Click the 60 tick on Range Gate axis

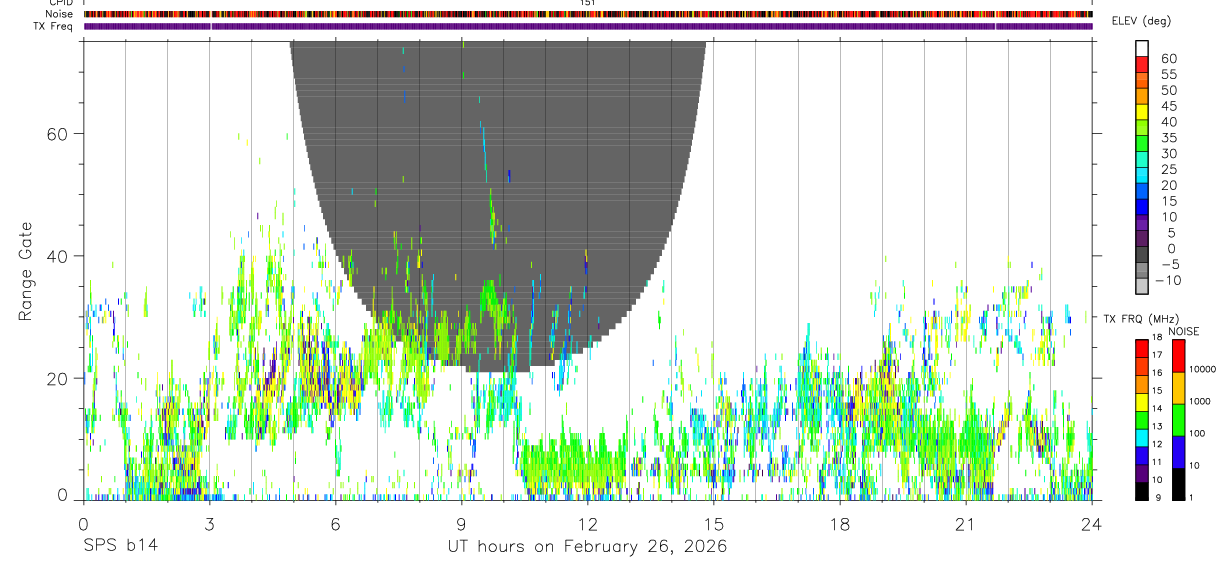pyautogui.click(x=55, y=133)
